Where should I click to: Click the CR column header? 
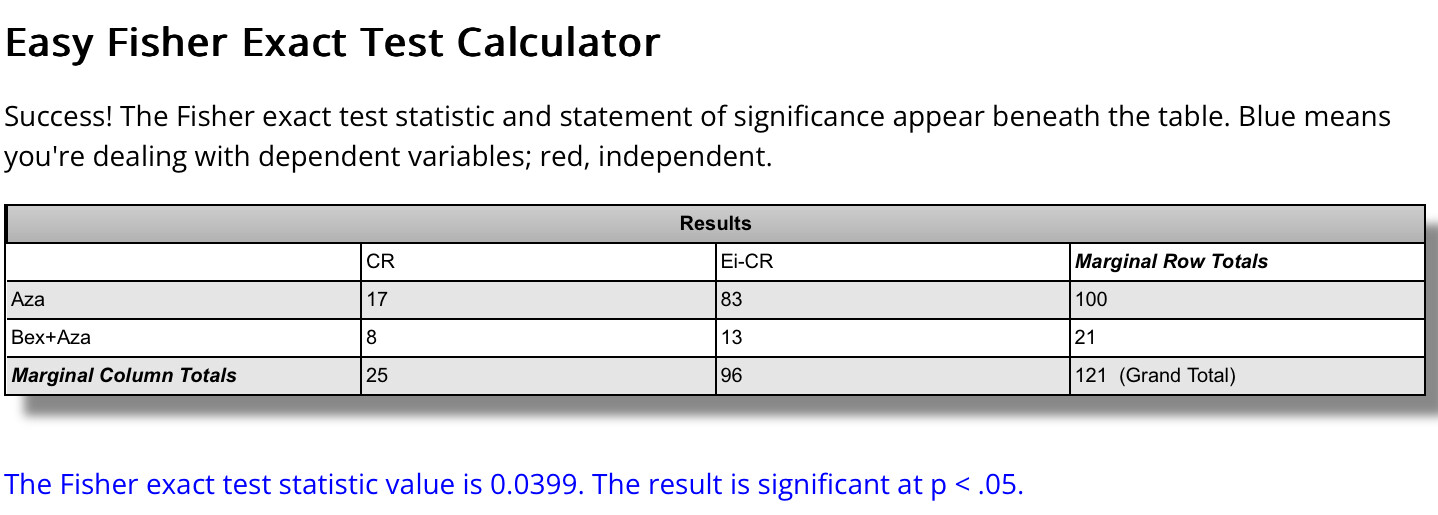coord(381,262)
